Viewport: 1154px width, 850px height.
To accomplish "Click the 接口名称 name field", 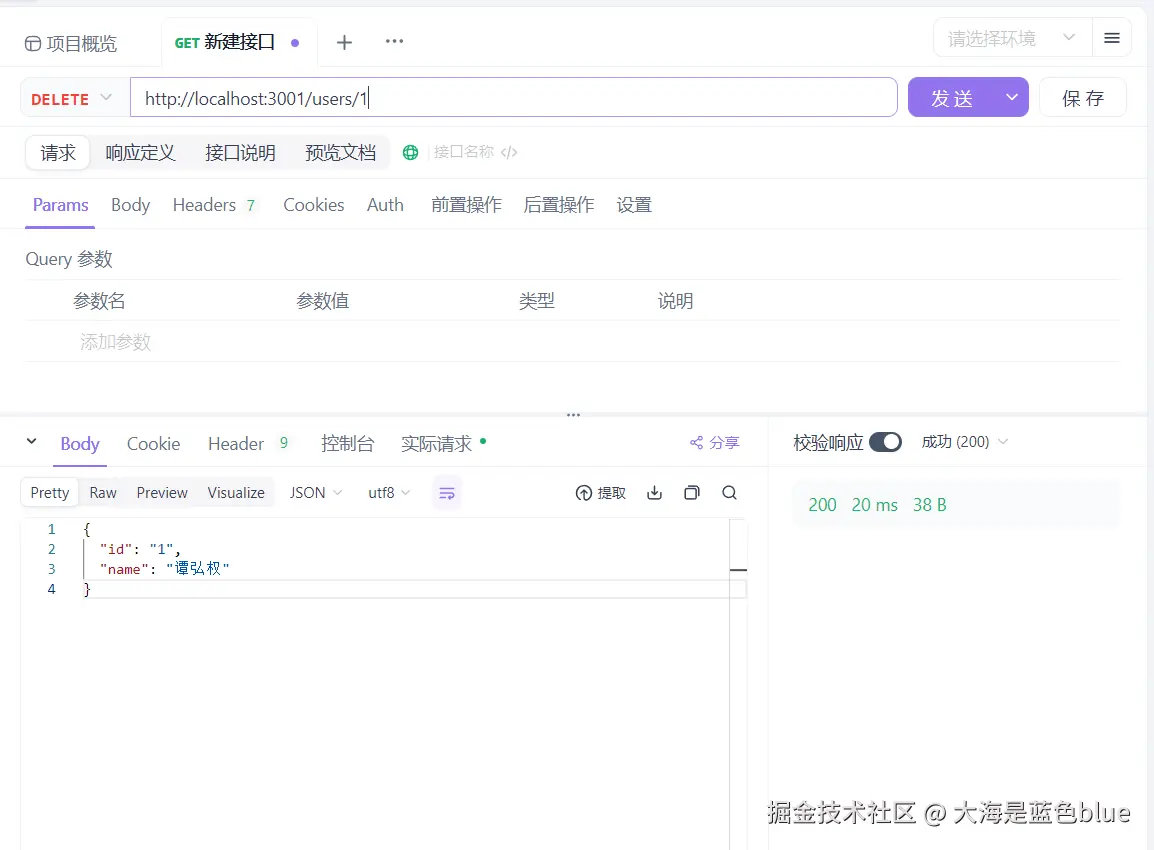I will pyautogui.click(x=464, y=152).
